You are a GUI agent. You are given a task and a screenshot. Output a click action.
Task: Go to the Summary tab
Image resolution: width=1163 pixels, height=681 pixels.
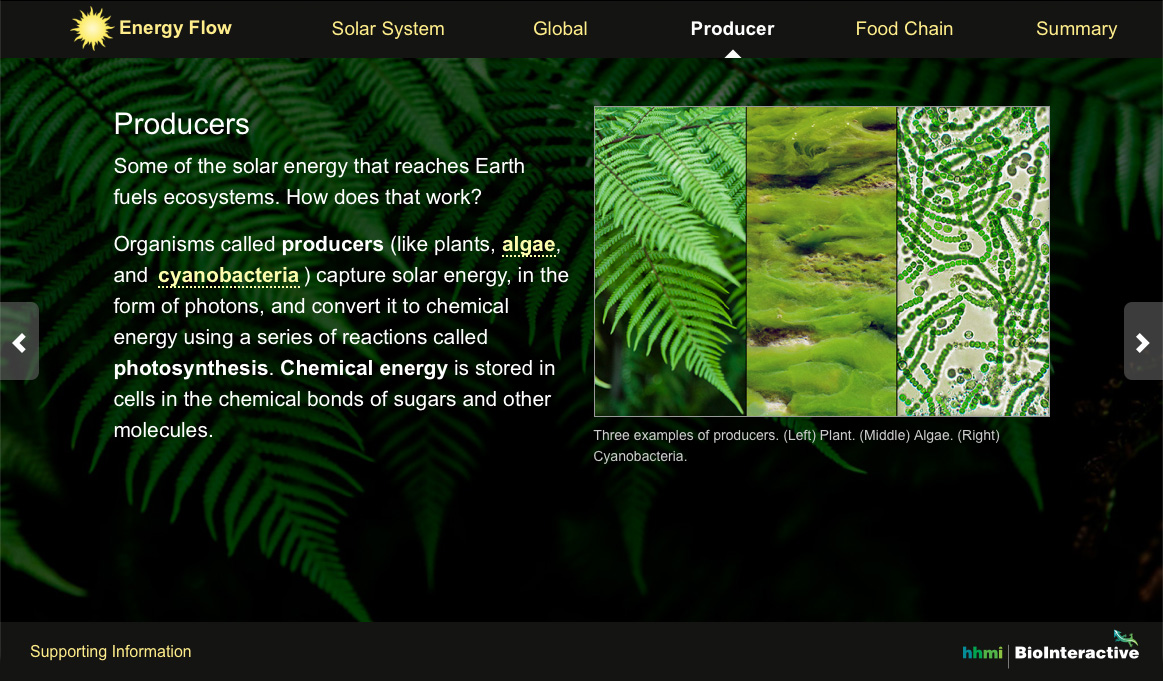click(x=1076, y=29)
